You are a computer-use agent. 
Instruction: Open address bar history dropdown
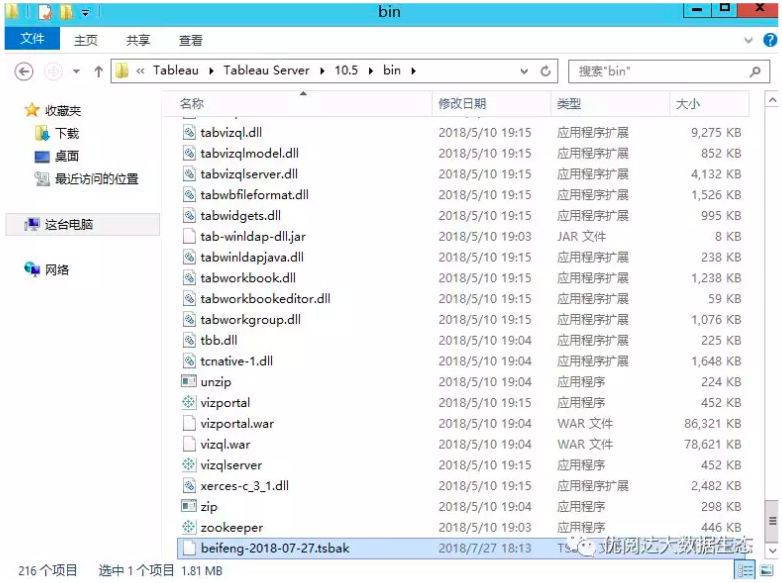click(x=524, y=71)
